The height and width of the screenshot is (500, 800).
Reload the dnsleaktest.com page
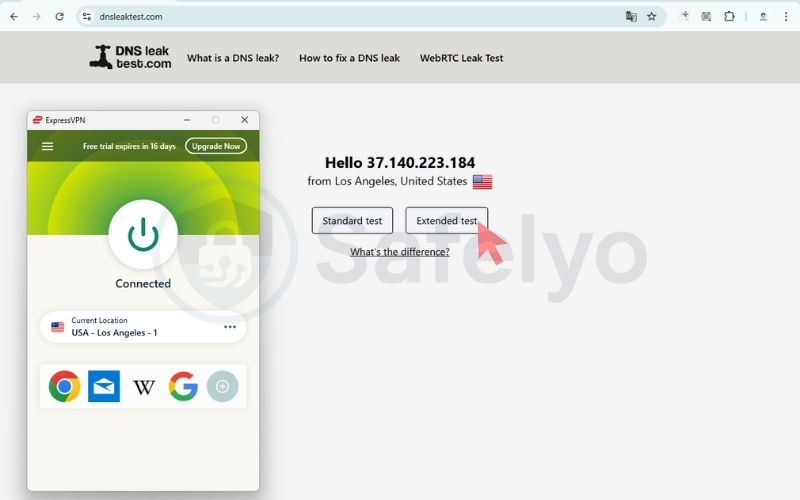tap(60, 16)
